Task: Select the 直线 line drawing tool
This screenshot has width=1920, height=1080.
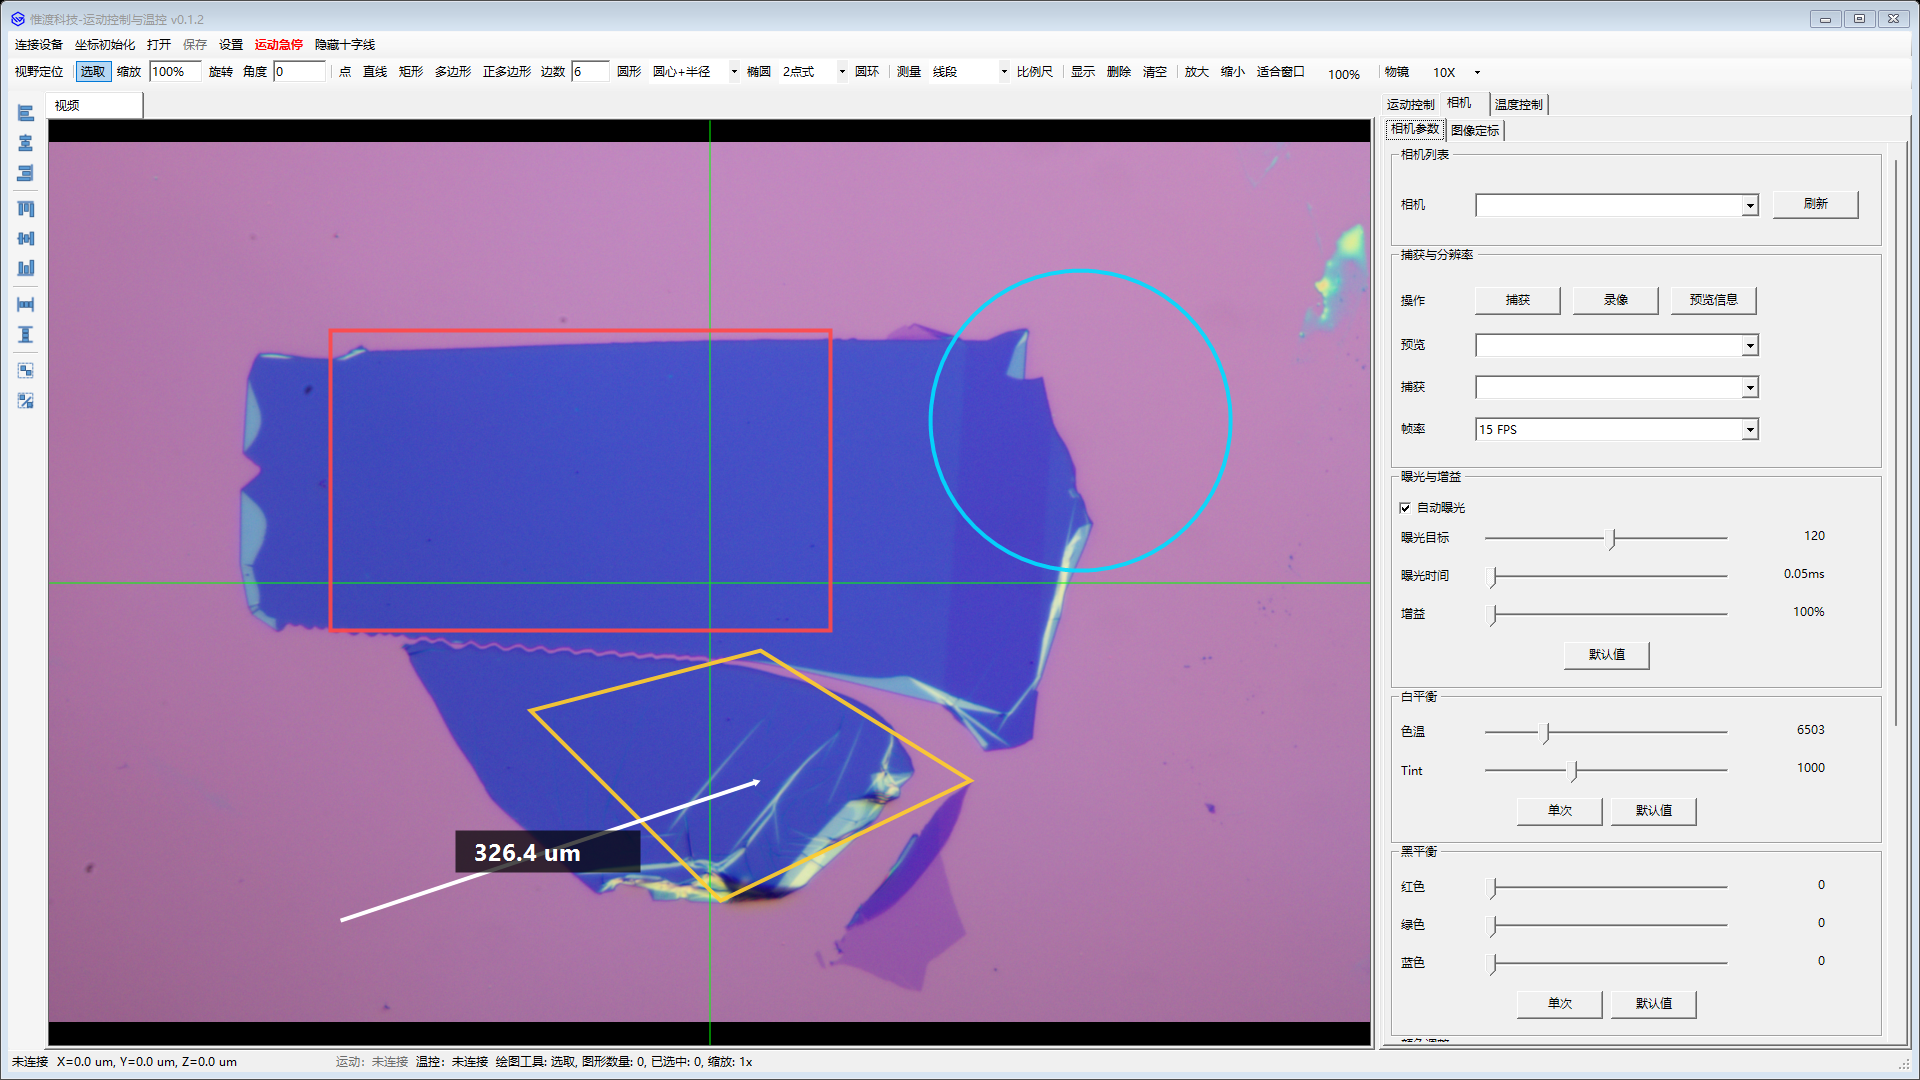Action: [375, 72]
